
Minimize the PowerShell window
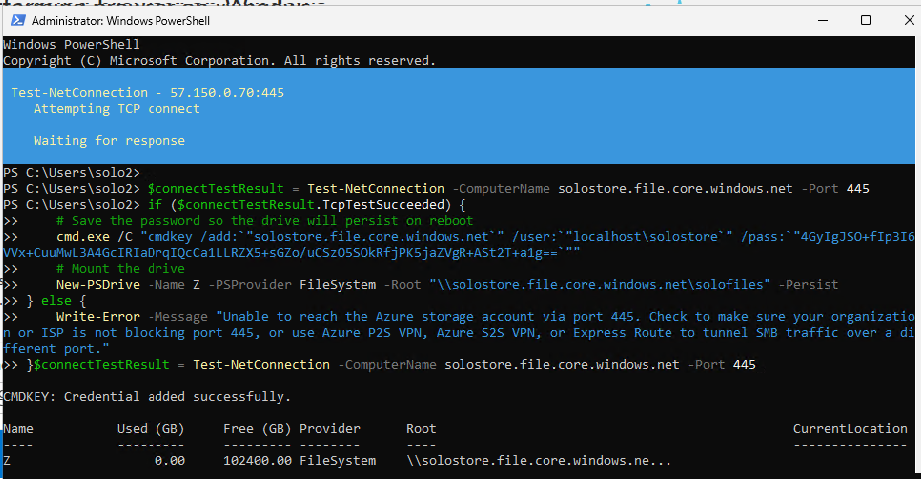(823, 21)
